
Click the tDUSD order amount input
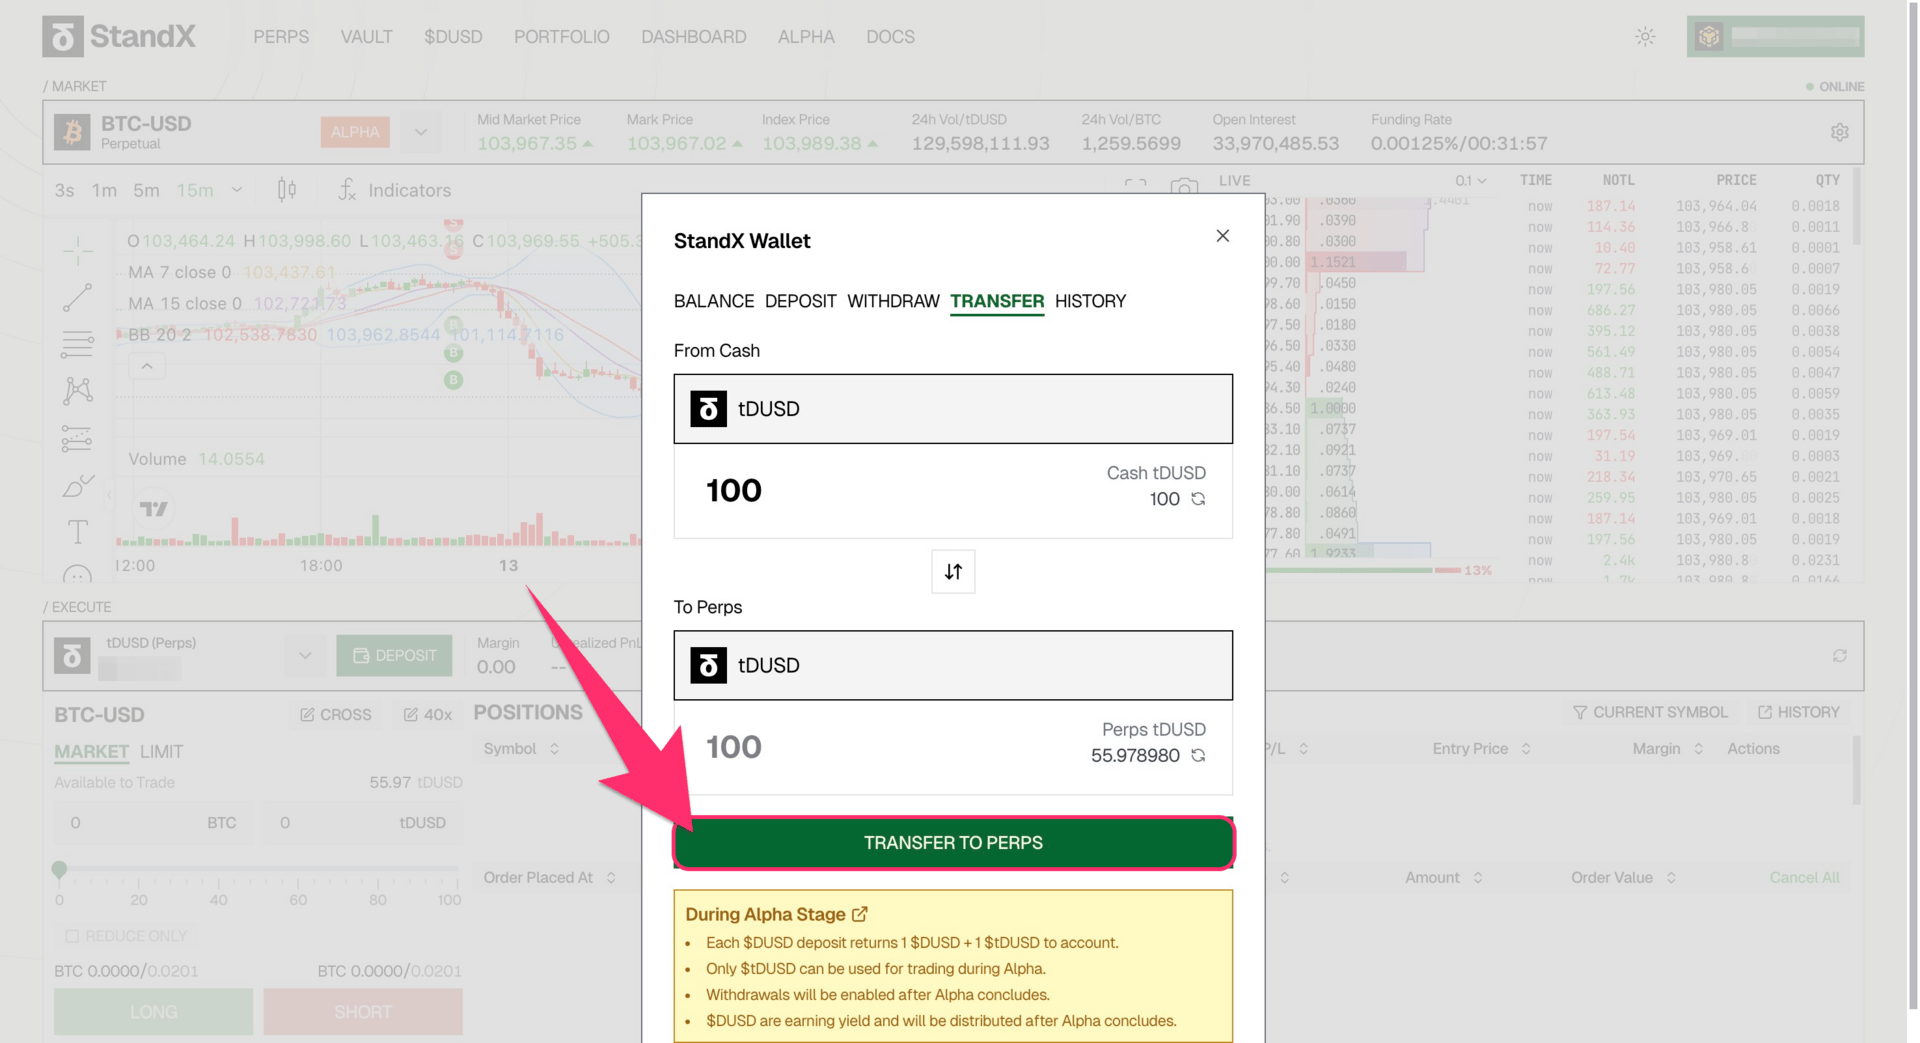pyautogui.click(x=363, y=823)
